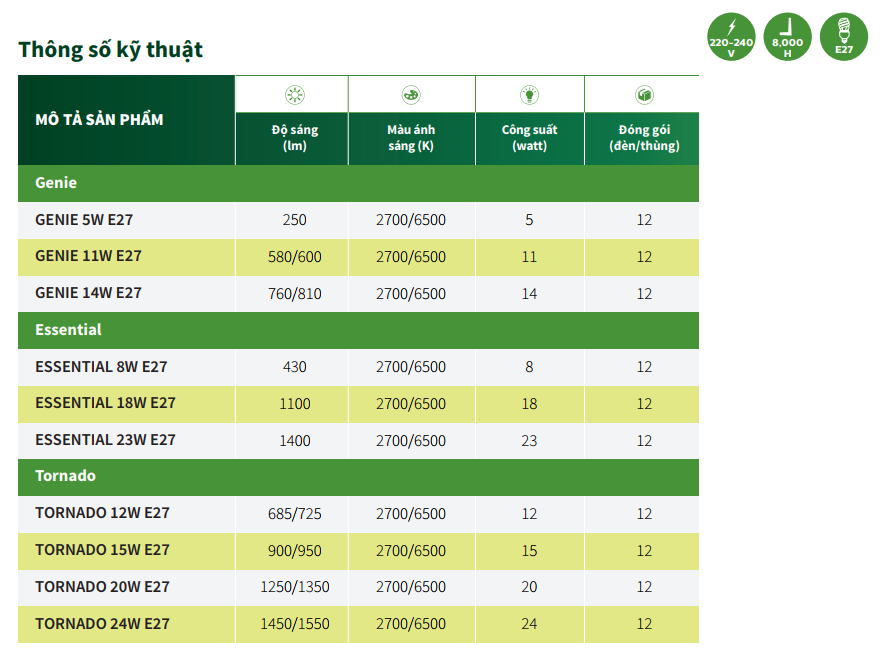
Task: Click wattage value 14
Action: [x=529, y=294]
